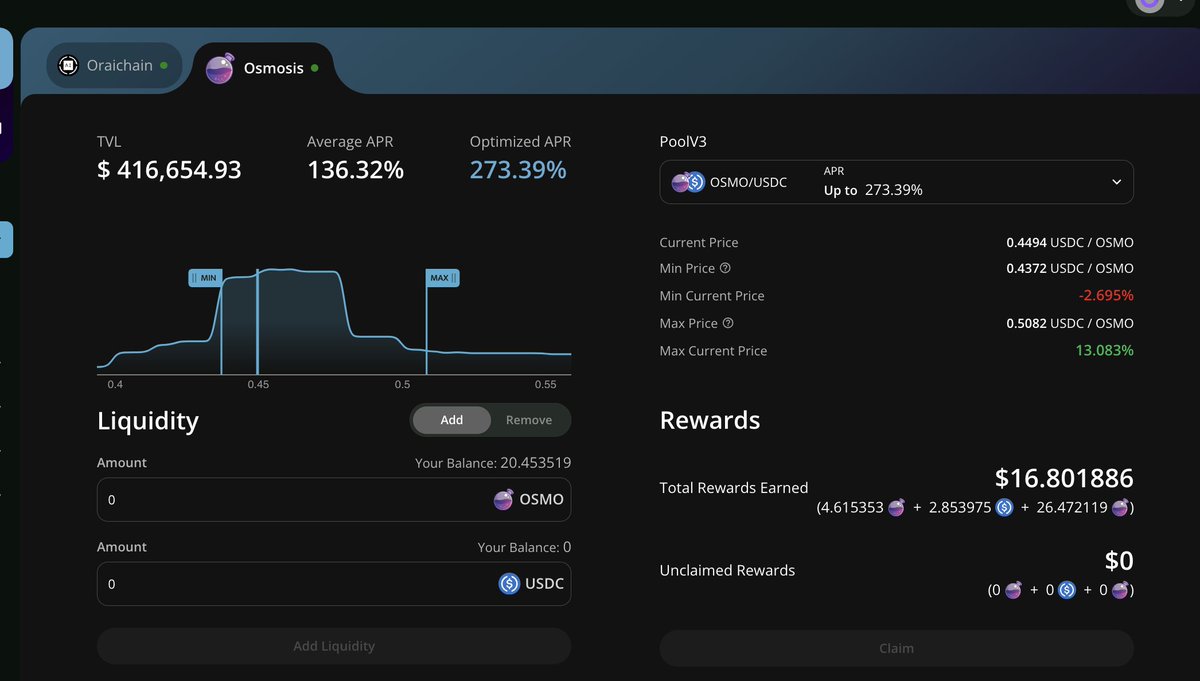
Task: Click the TVL value $ 416,654.93
Action: pyautogui.click(x=169, y=170)
